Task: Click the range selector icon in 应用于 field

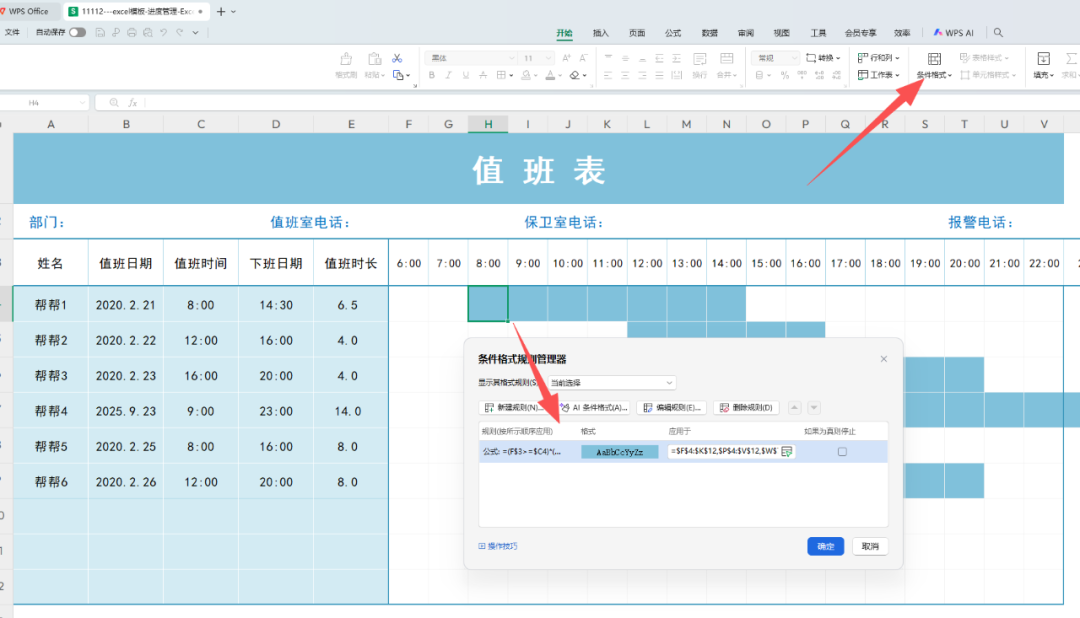Action: [x=787, y=452]
